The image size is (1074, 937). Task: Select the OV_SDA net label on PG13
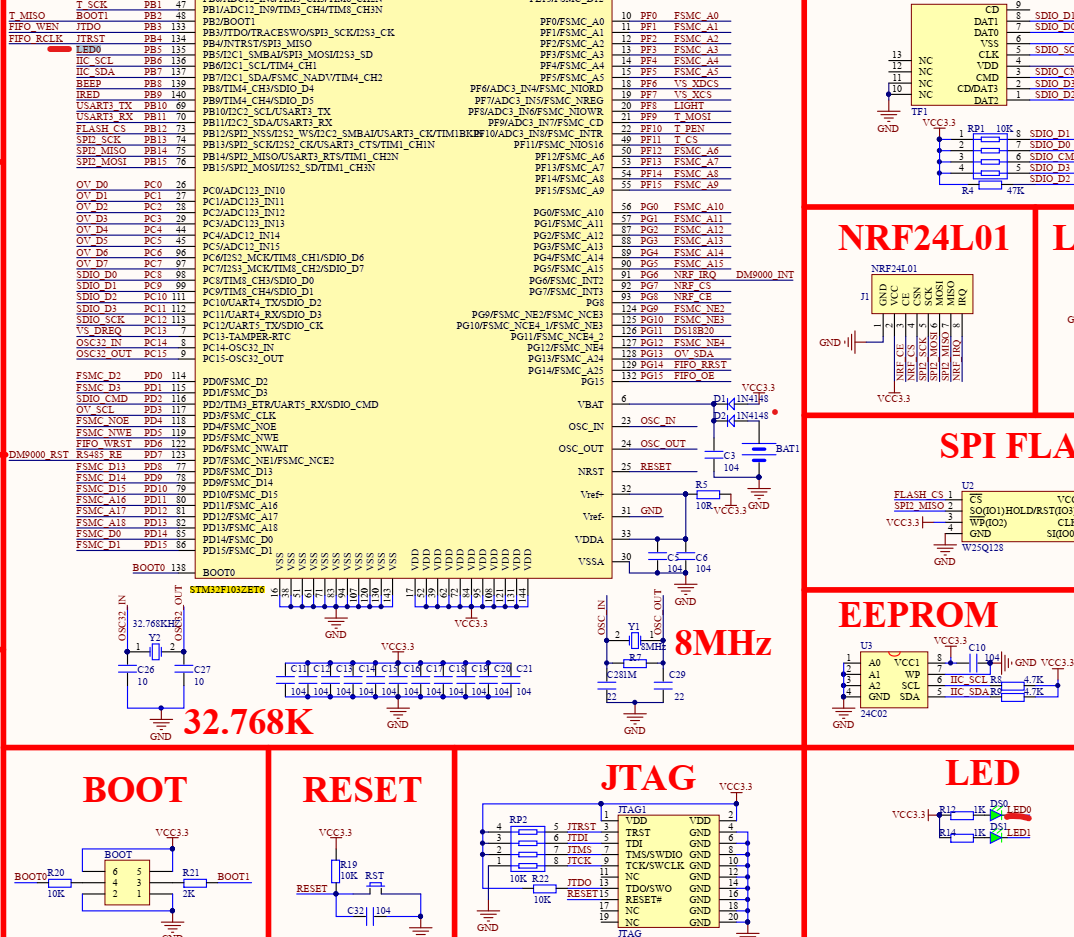pyautogui.click(x=693, y=353)
